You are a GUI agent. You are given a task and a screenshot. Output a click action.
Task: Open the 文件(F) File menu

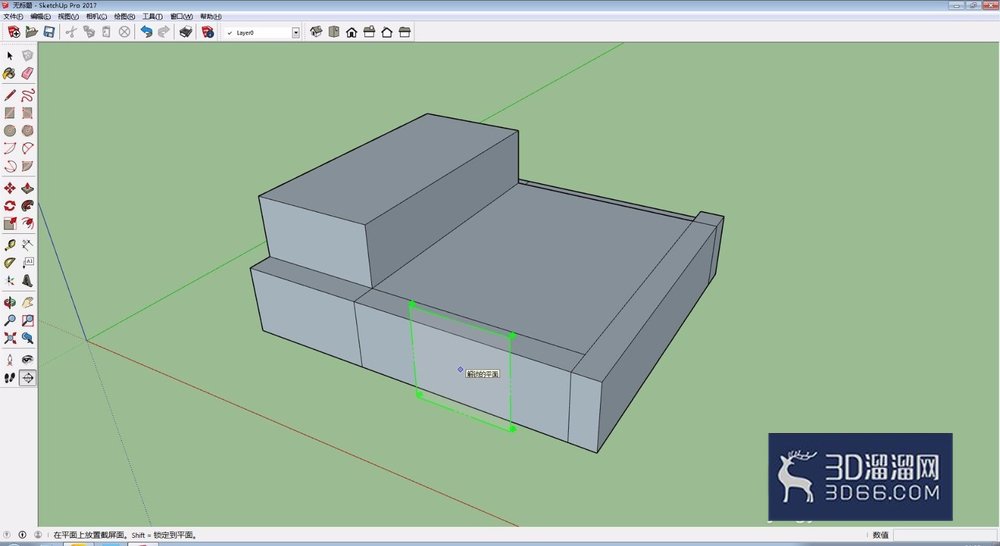coord(13,17)
